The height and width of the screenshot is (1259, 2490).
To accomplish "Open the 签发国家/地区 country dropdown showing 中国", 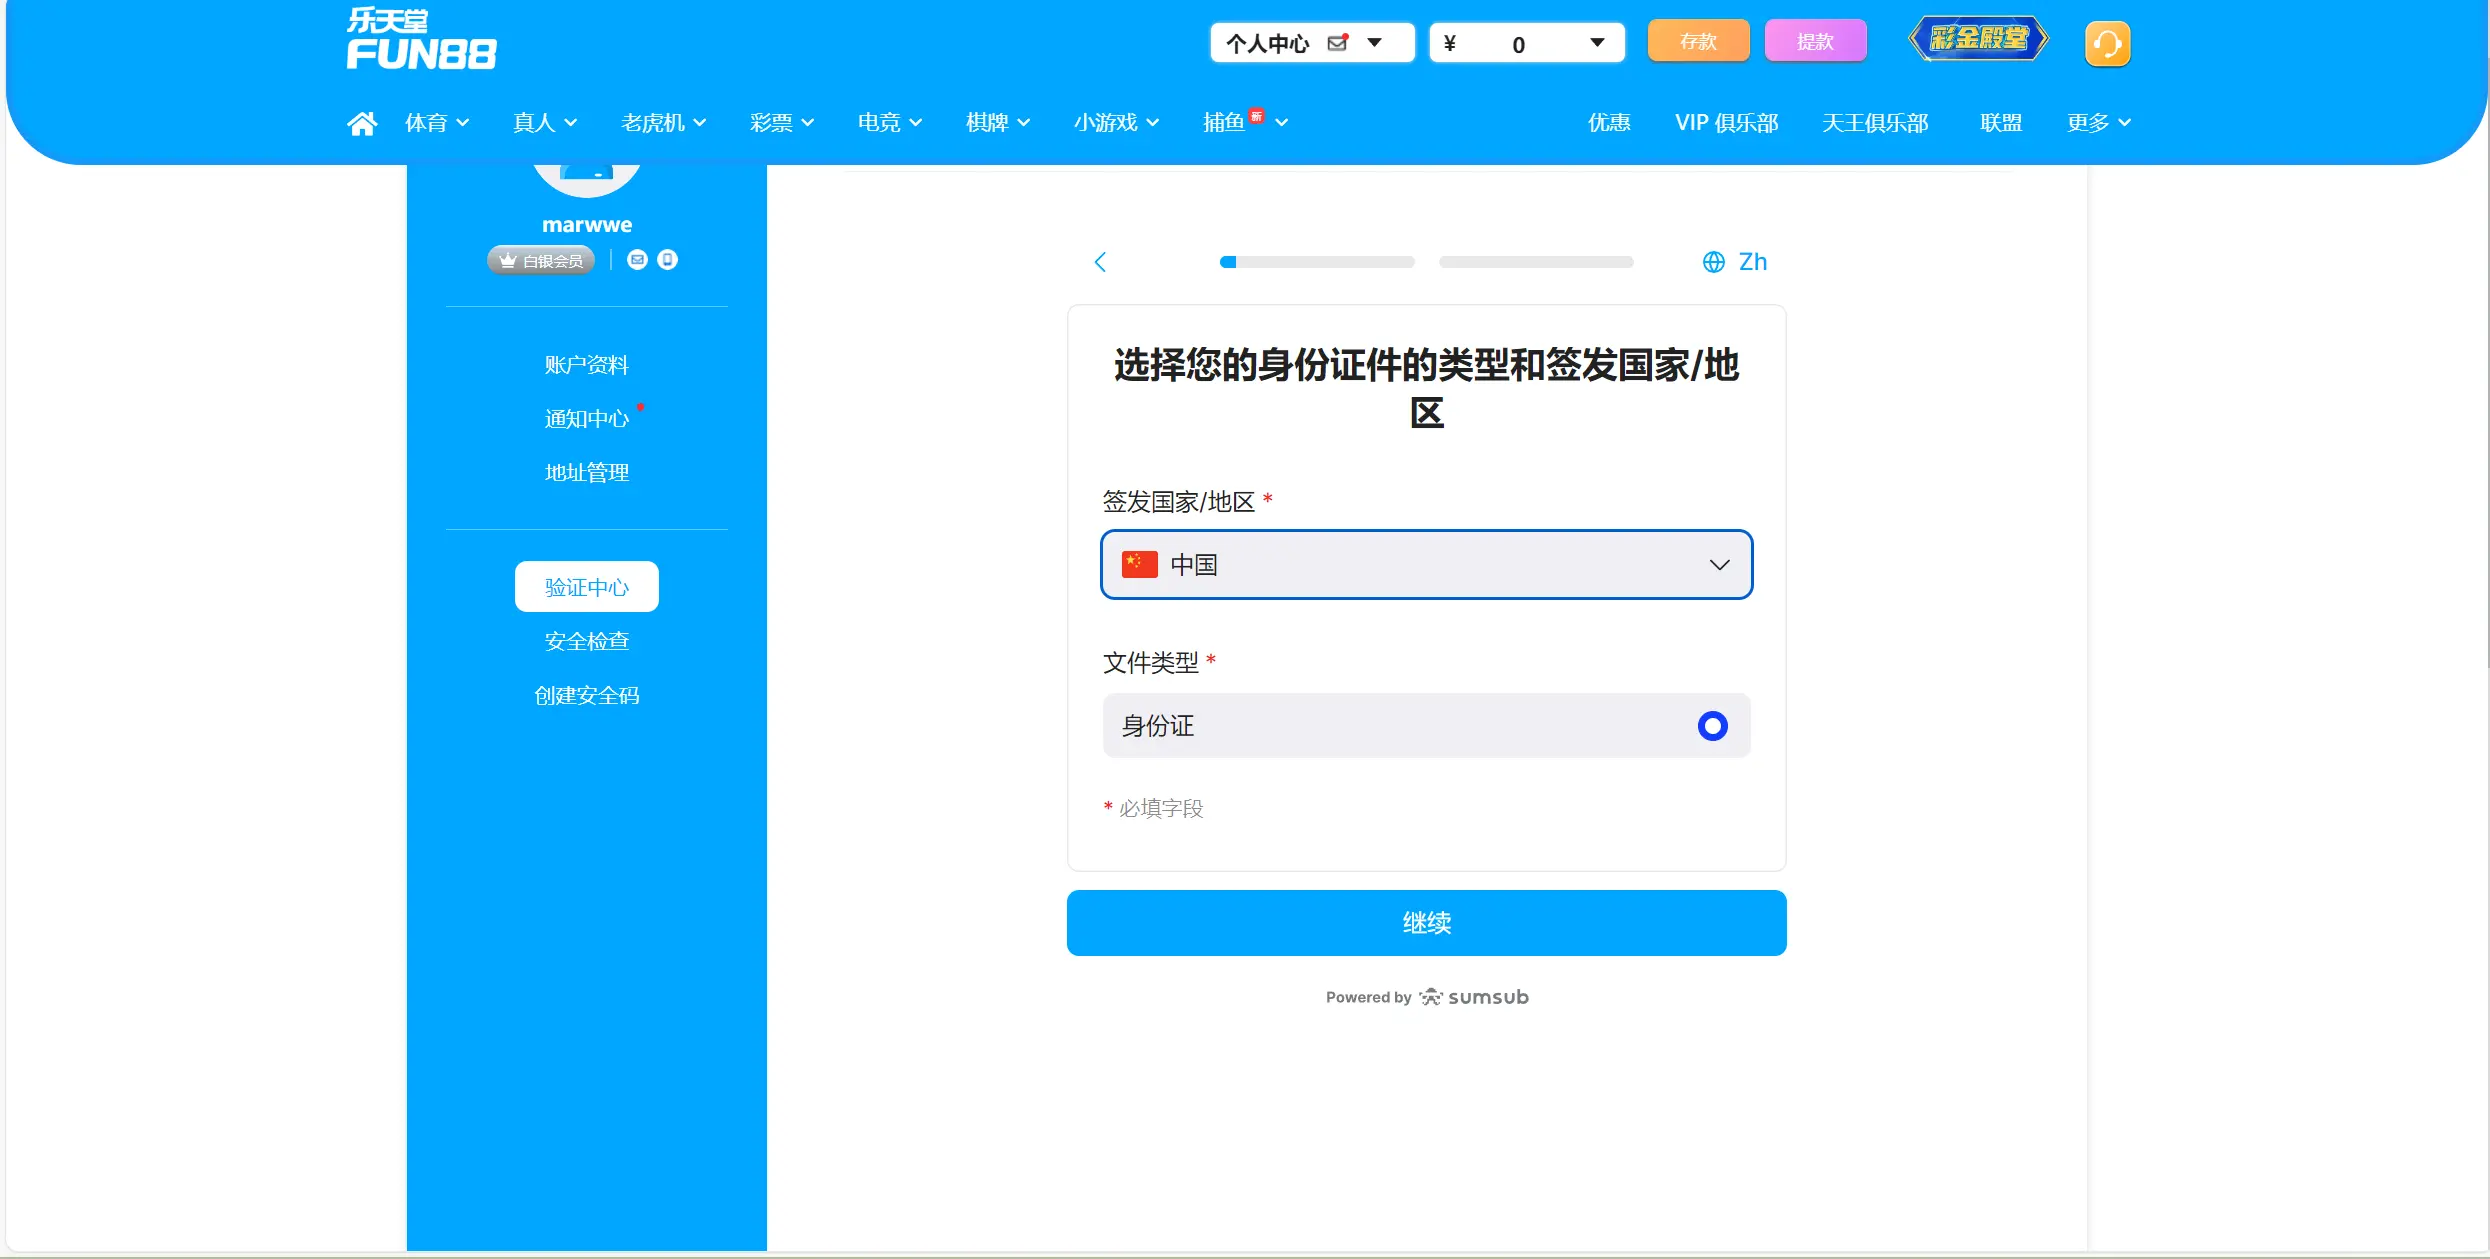I will point(1426,564).
